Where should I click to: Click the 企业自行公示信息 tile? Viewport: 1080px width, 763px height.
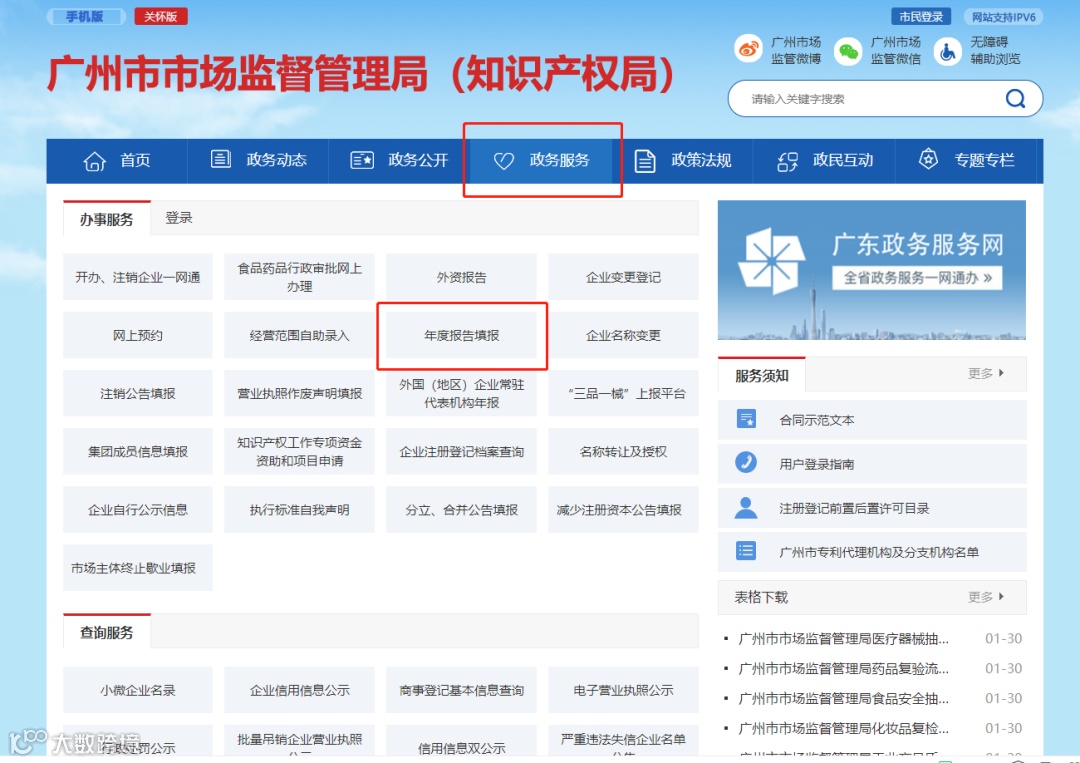(x=138, y=510)
